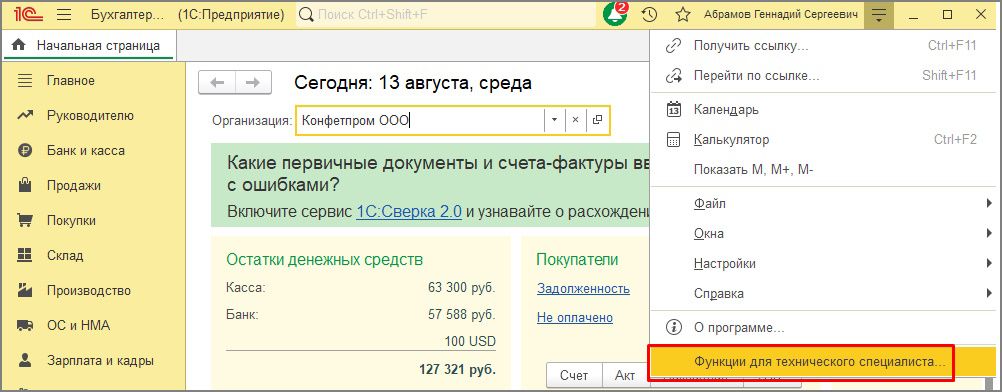1002x392 pixels.
Task: Click the calendar icon in menu
Action: tap(674, 109)
